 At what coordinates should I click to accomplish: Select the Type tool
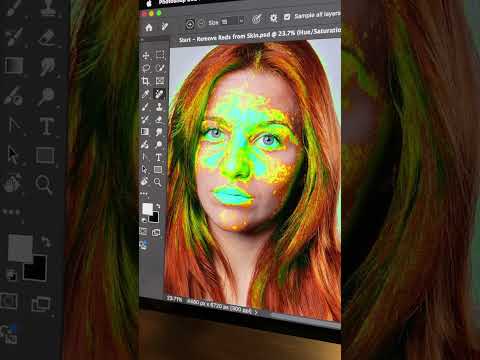[x=158, y=157]
